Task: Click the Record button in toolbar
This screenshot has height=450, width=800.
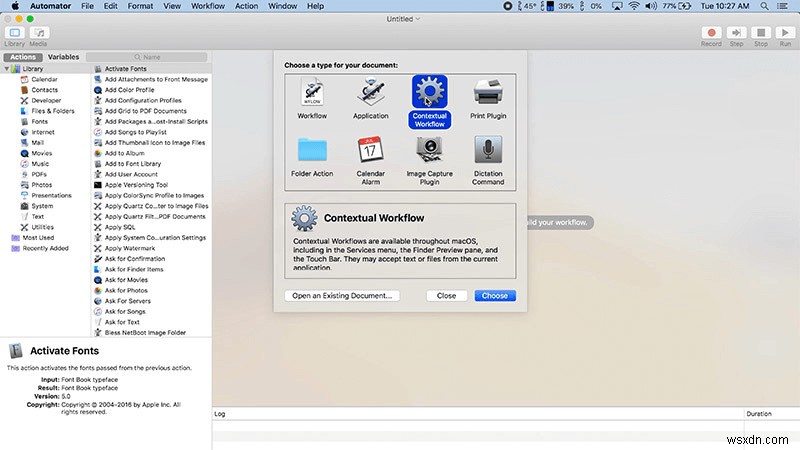Action: pyautogui.click(x=711, y=33)
